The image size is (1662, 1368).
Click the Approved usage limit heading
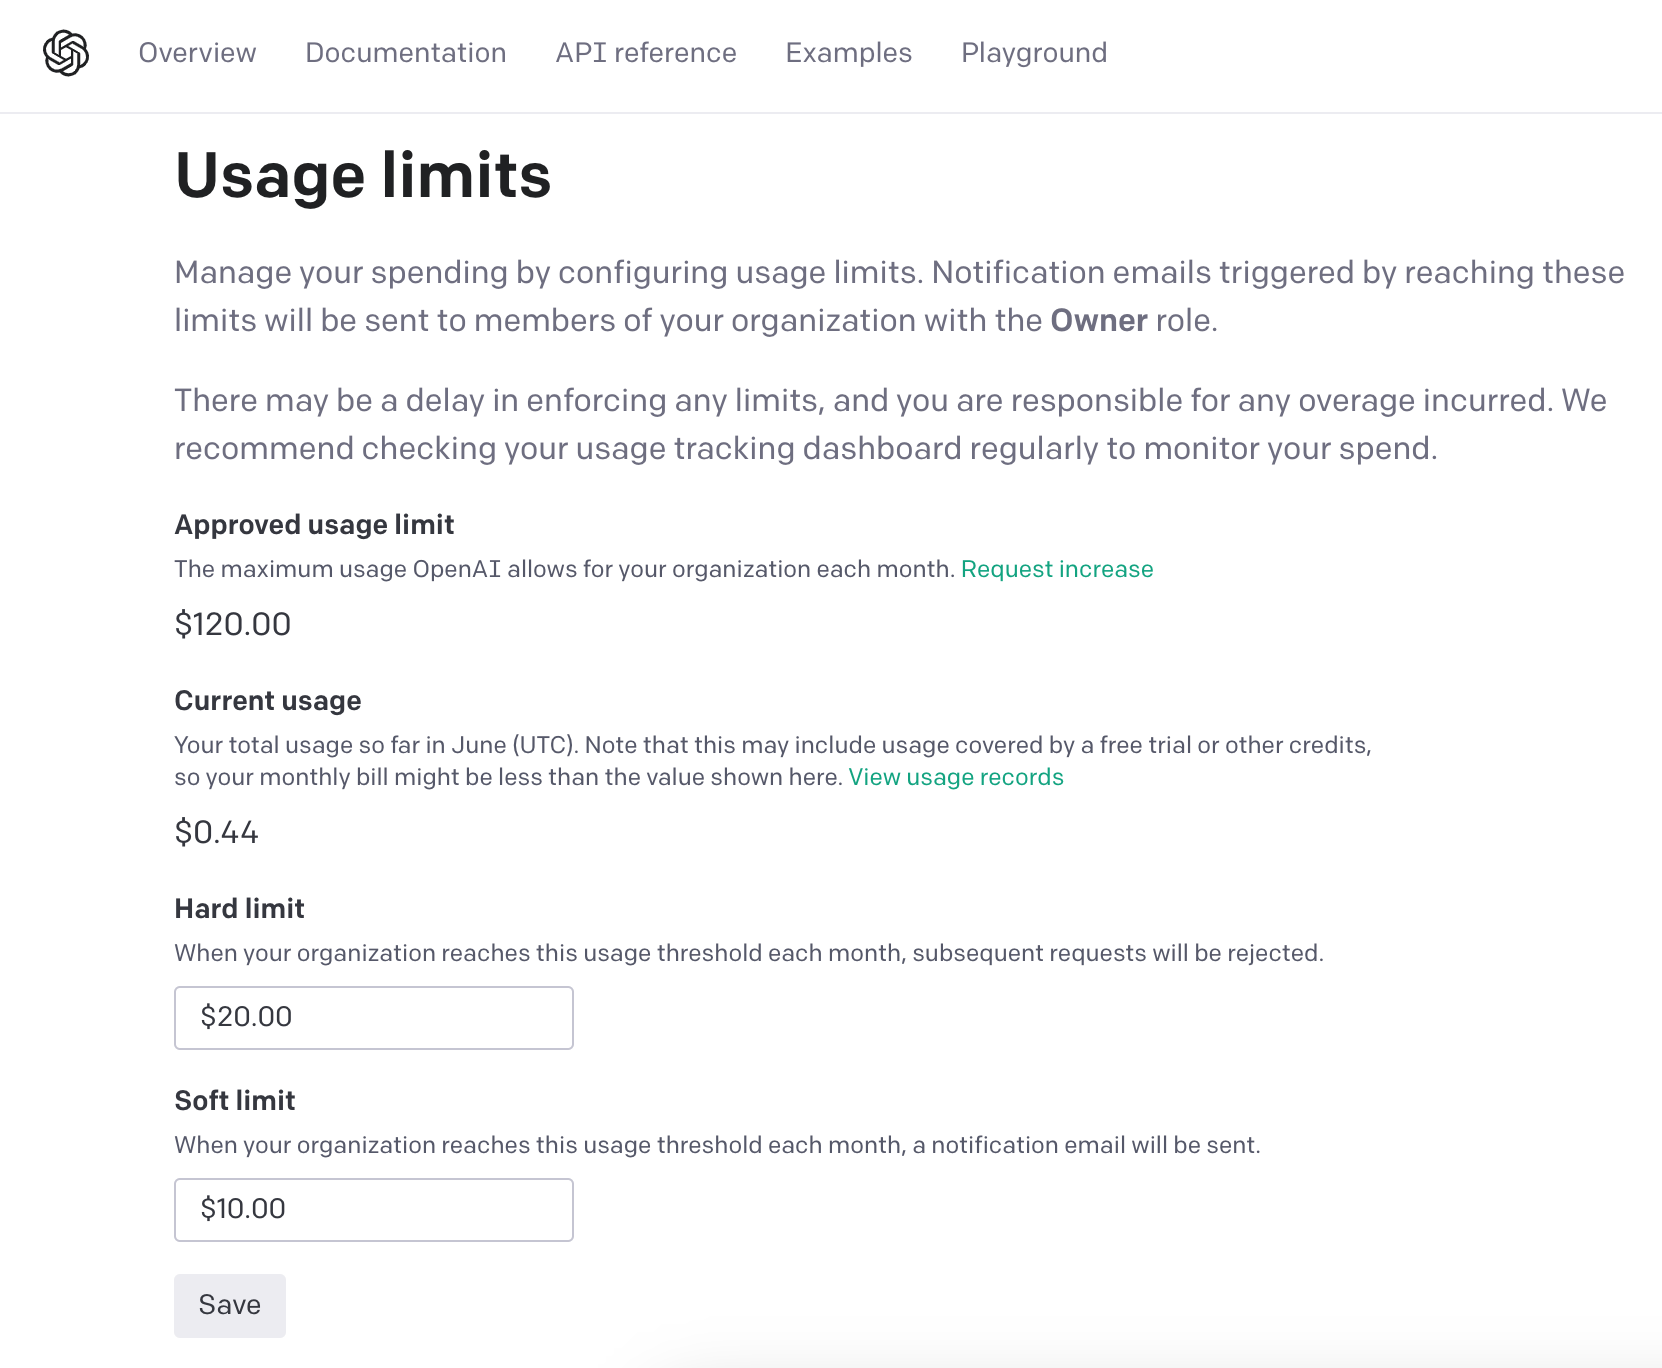click(x=315, y=524)
